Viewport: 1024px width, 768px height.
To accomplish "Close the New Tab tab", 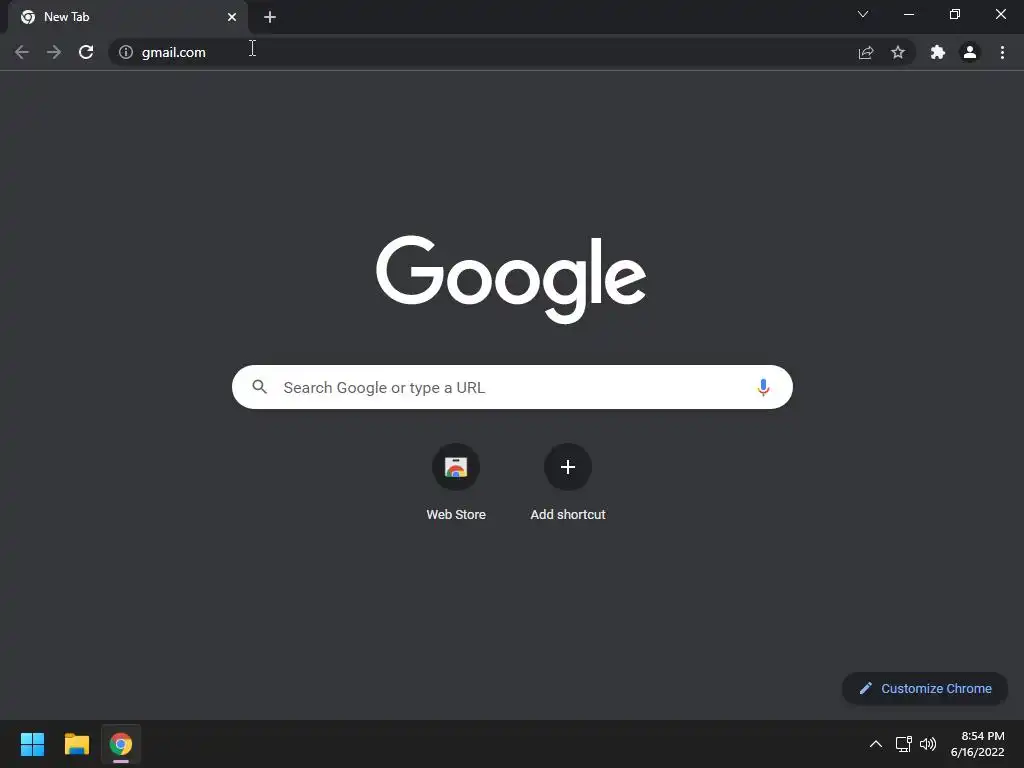I will coord(232,17).
